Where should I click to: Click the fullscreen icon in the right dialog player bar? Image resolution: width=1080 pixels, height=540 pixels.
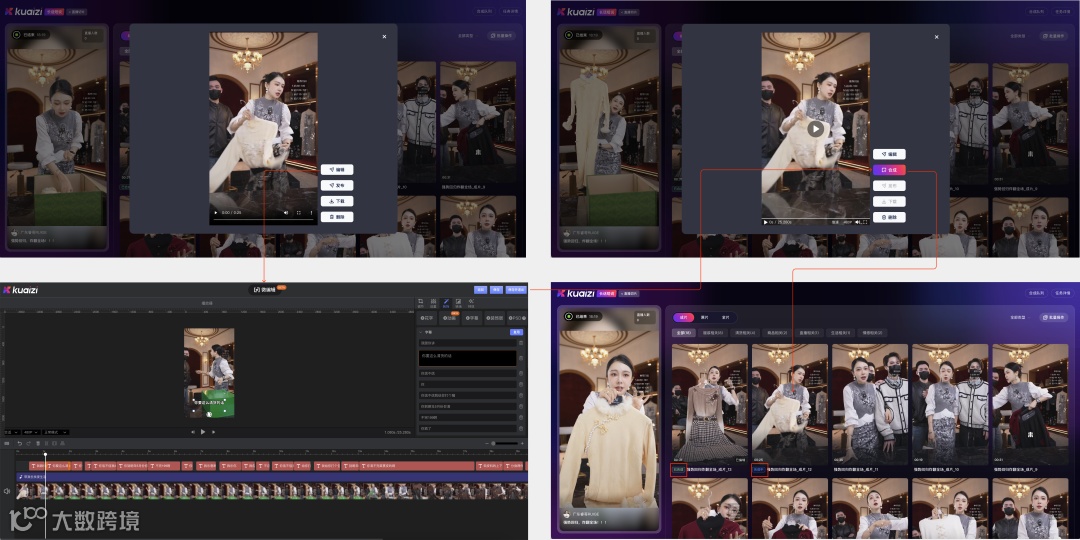tap(864, 222)
